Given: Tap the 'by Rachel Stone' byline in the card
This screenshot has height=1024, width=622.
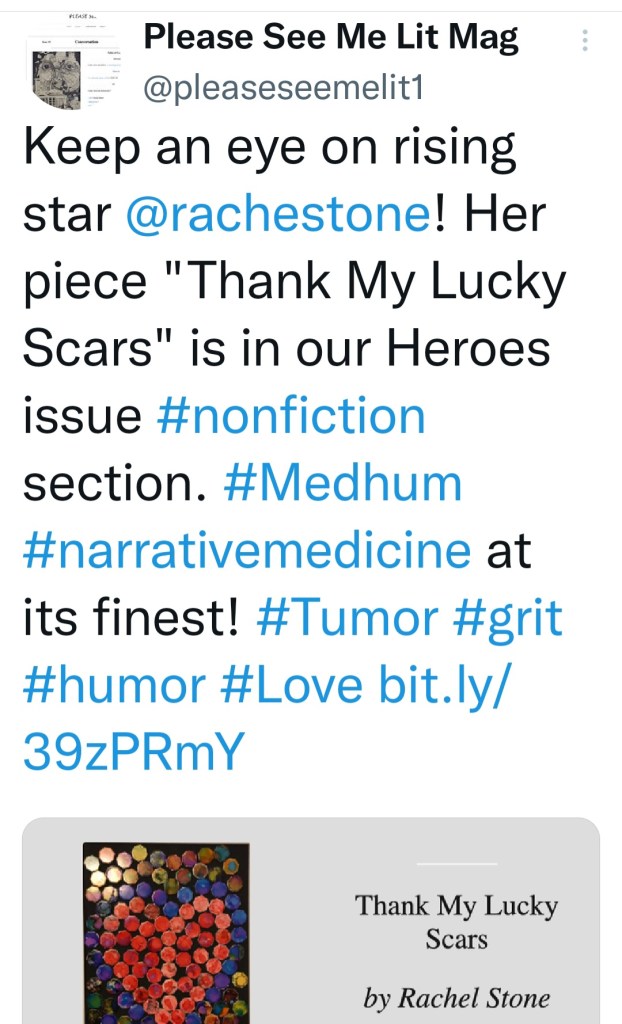Looking at the screenshot, I should [x=455, y=997].
